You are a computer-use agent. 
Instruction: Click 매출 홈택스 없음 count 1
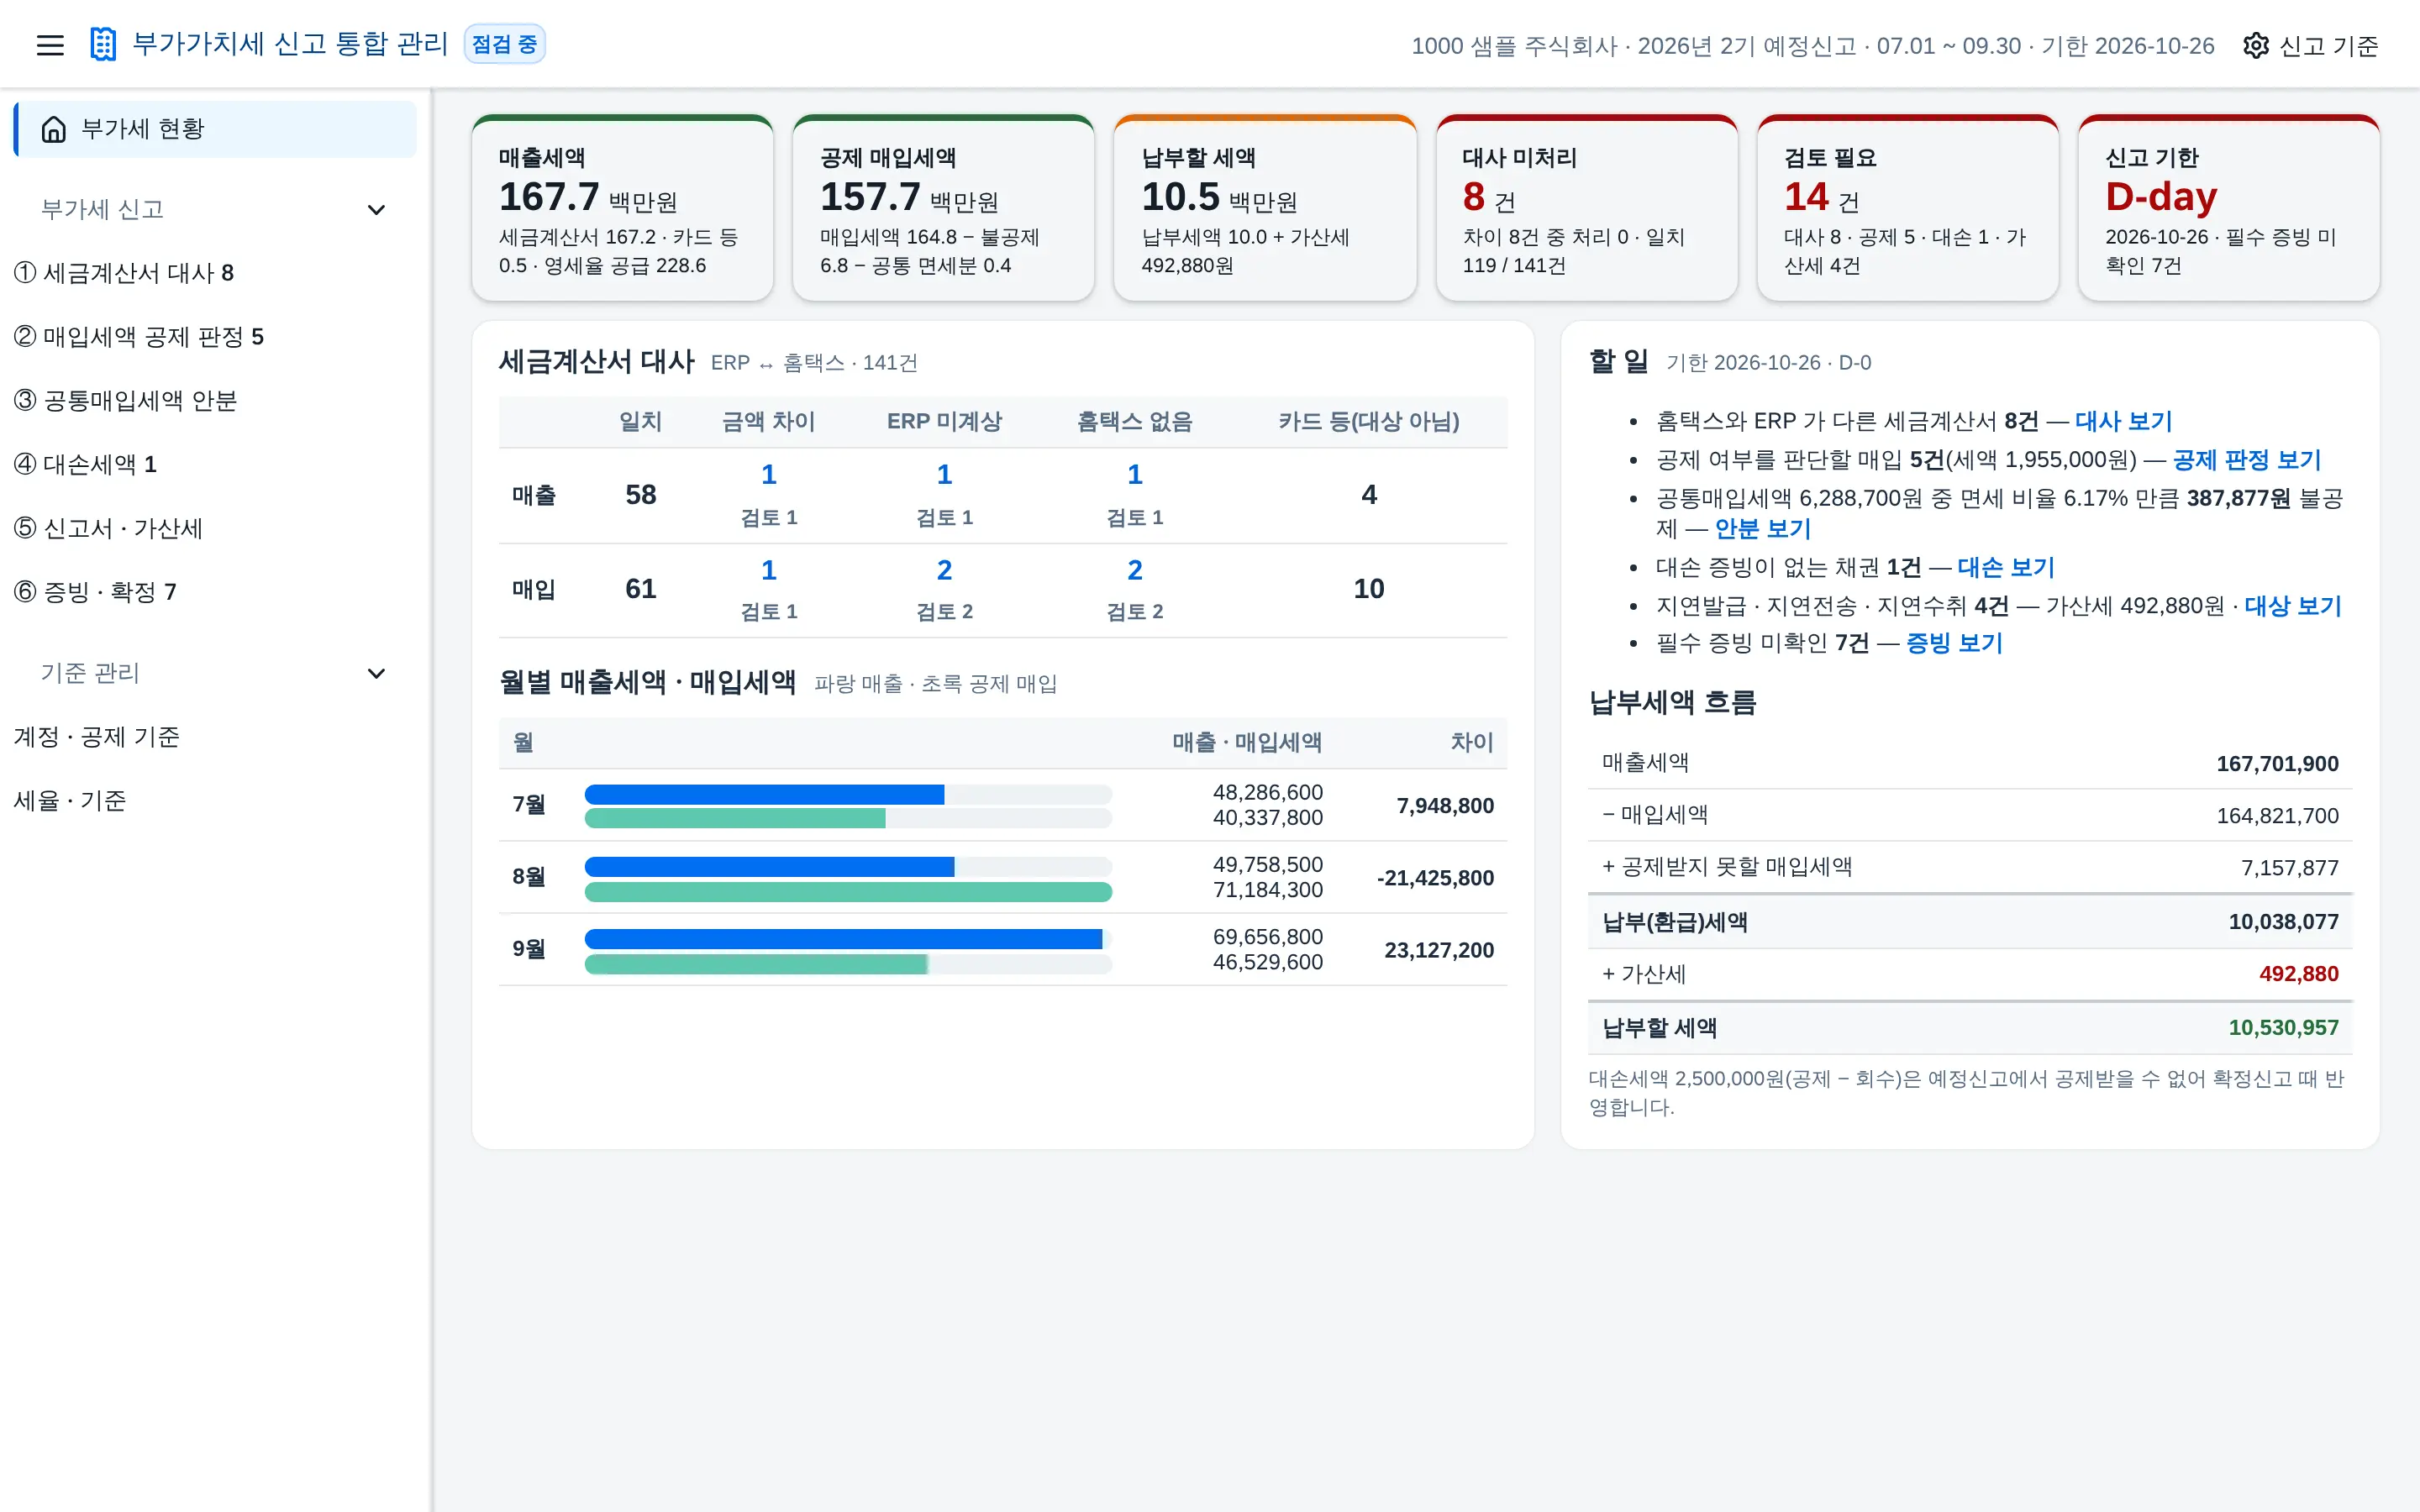click(1134, 475)
